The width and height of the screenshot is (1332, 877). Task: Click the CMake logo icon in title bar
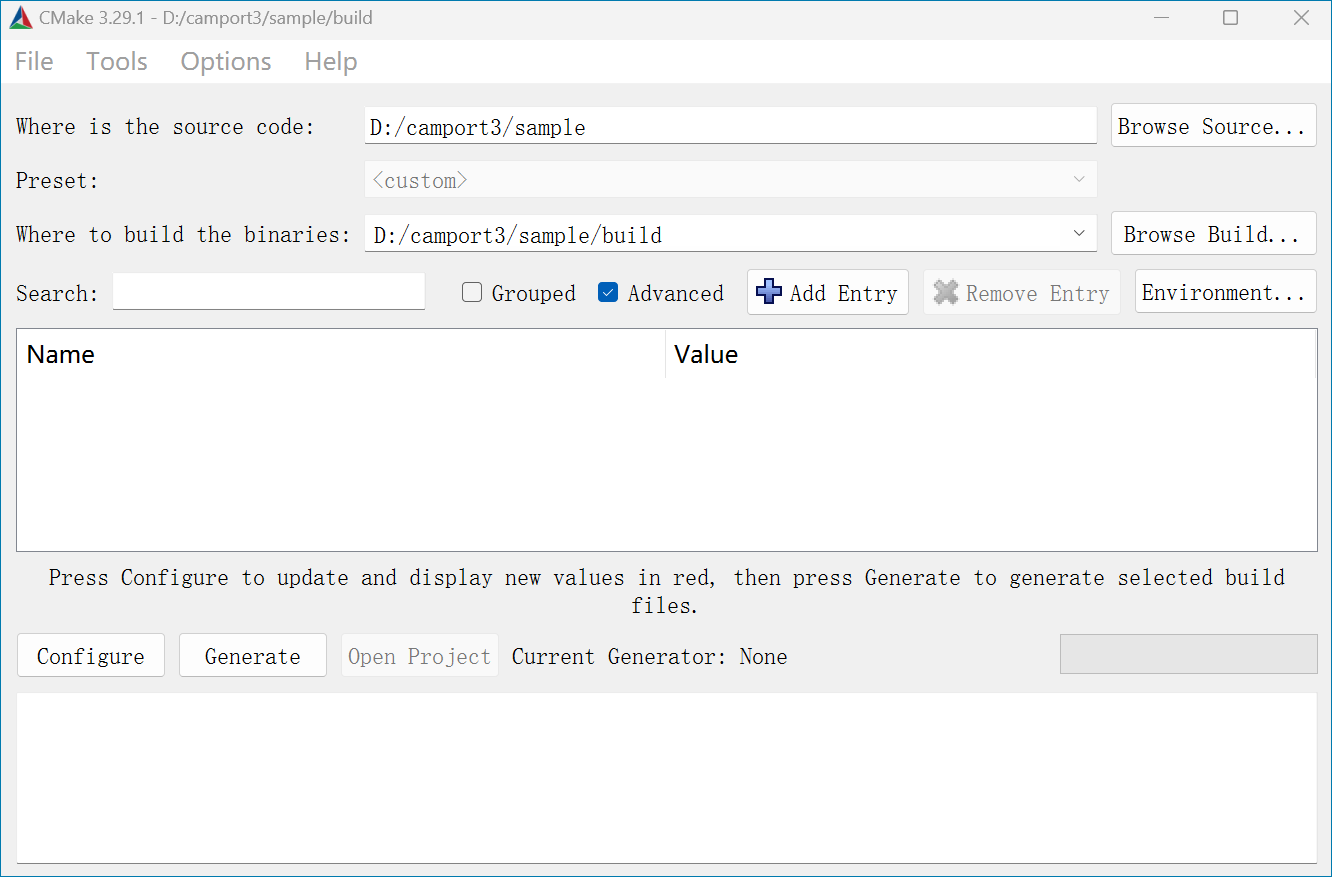21,18
